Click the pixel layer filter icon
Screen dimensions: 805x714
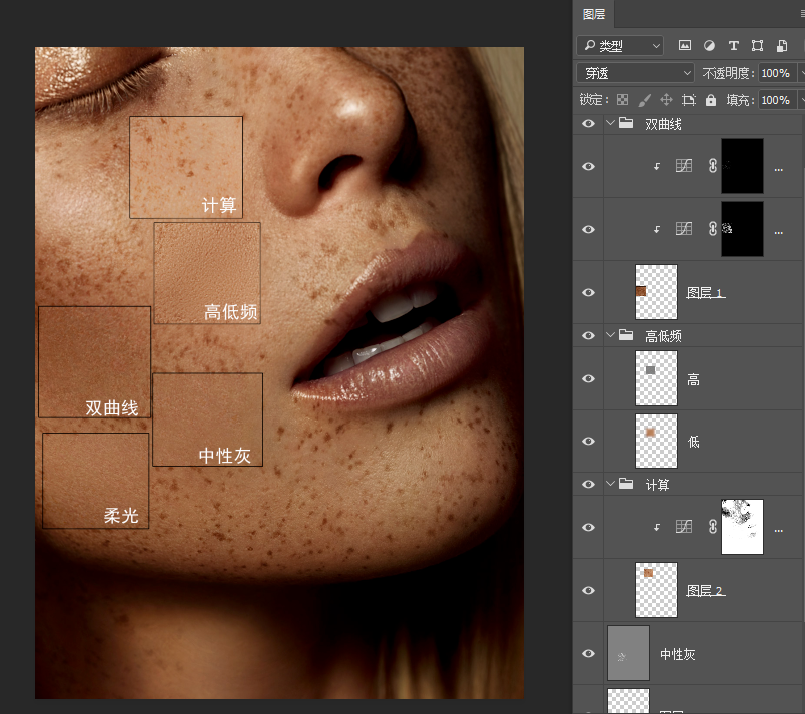(x=685, y=45)
